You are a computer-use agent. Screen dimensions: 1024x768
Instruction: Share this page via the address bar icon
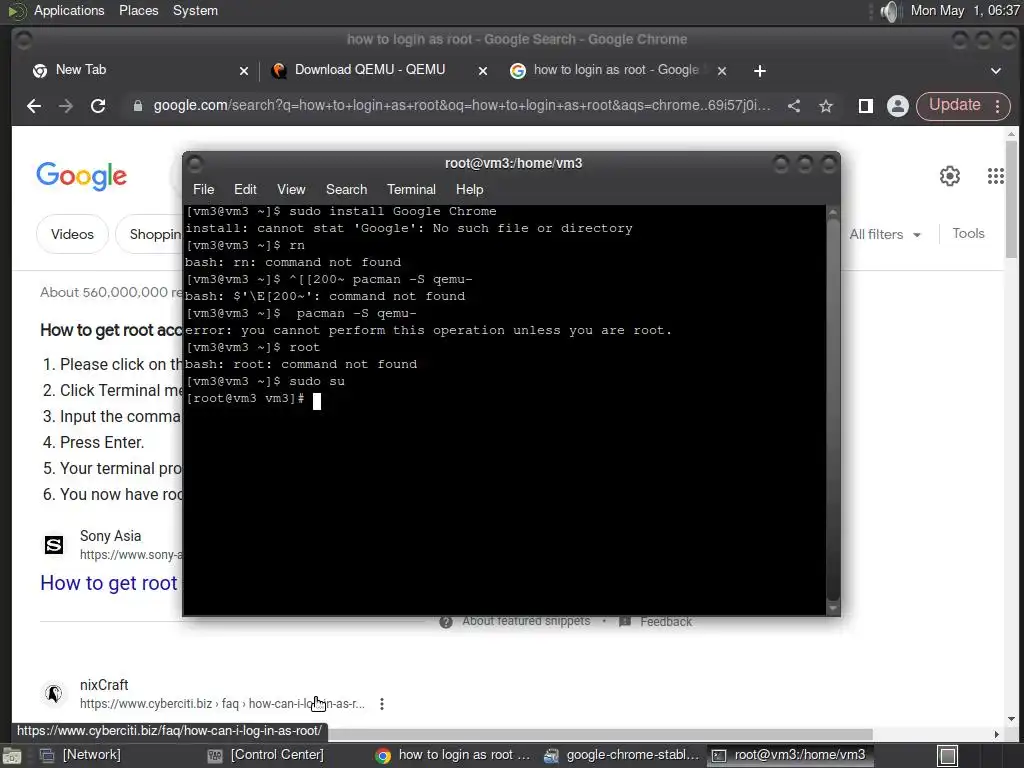pyautogui.click(x=793, y=106)
